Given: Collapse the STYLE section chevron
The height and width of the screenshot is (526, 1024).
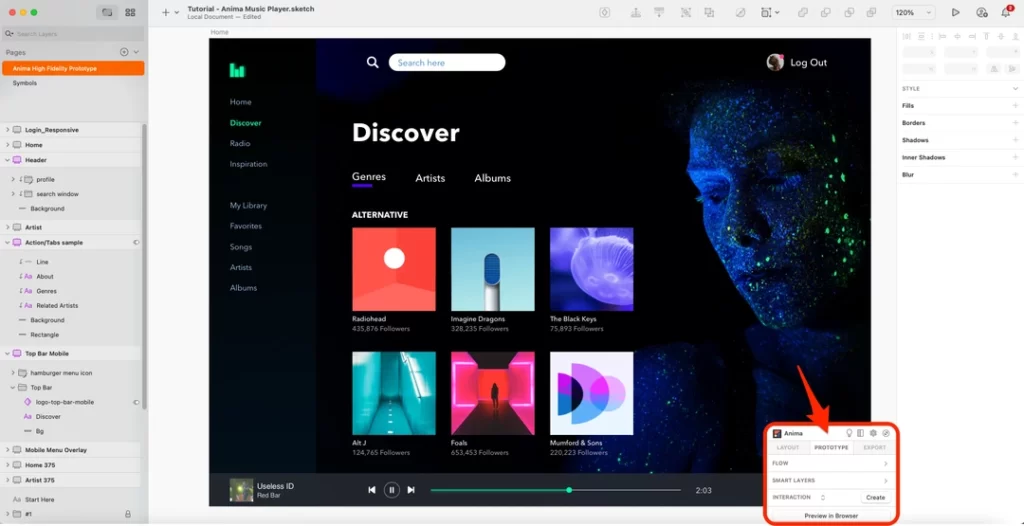Looking at the screenshot, I should click(1015, 88).
